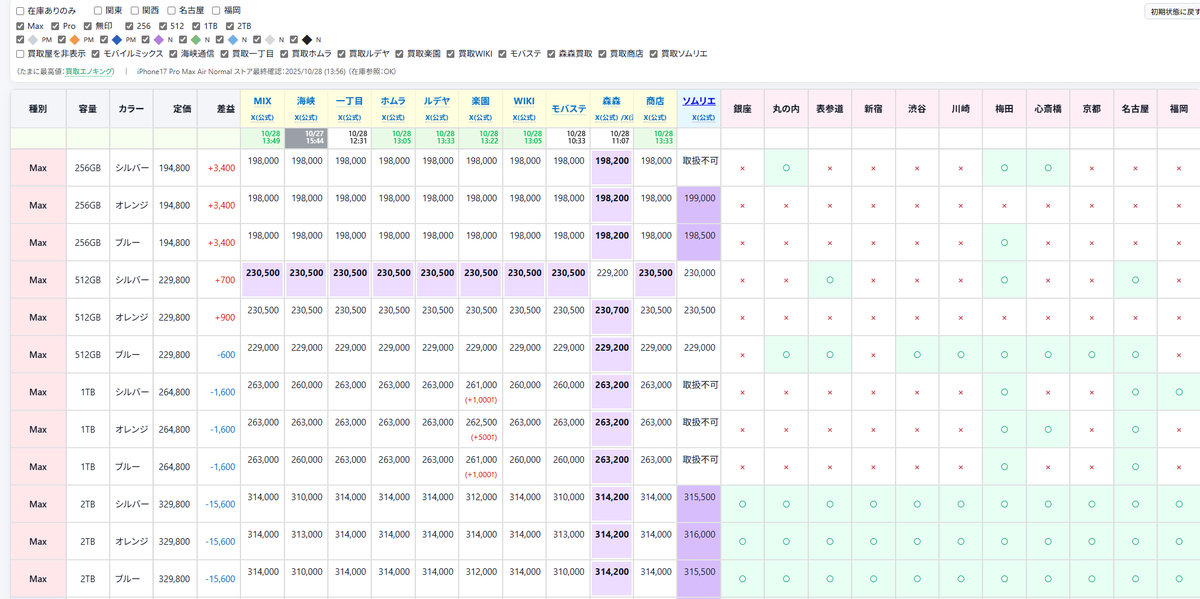
Task: Uncheck the 海峡通信 shop filter
Action: point(173,54)
